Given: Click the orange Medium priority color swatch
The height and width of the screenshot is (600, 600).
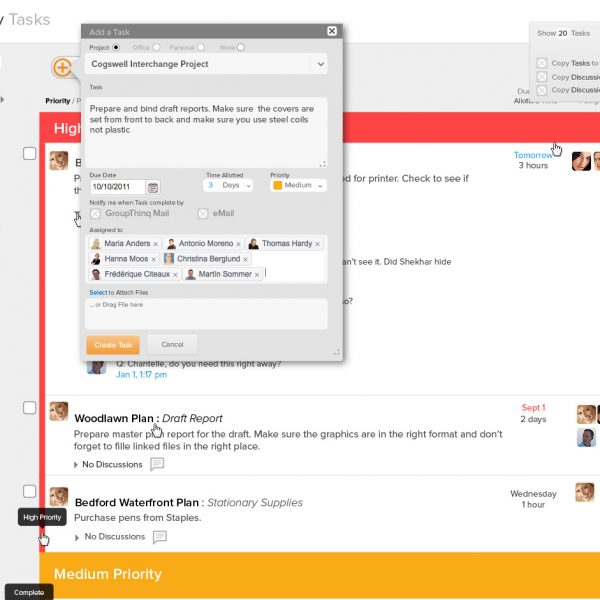Looking at the screenshot, I should point(278,185).
